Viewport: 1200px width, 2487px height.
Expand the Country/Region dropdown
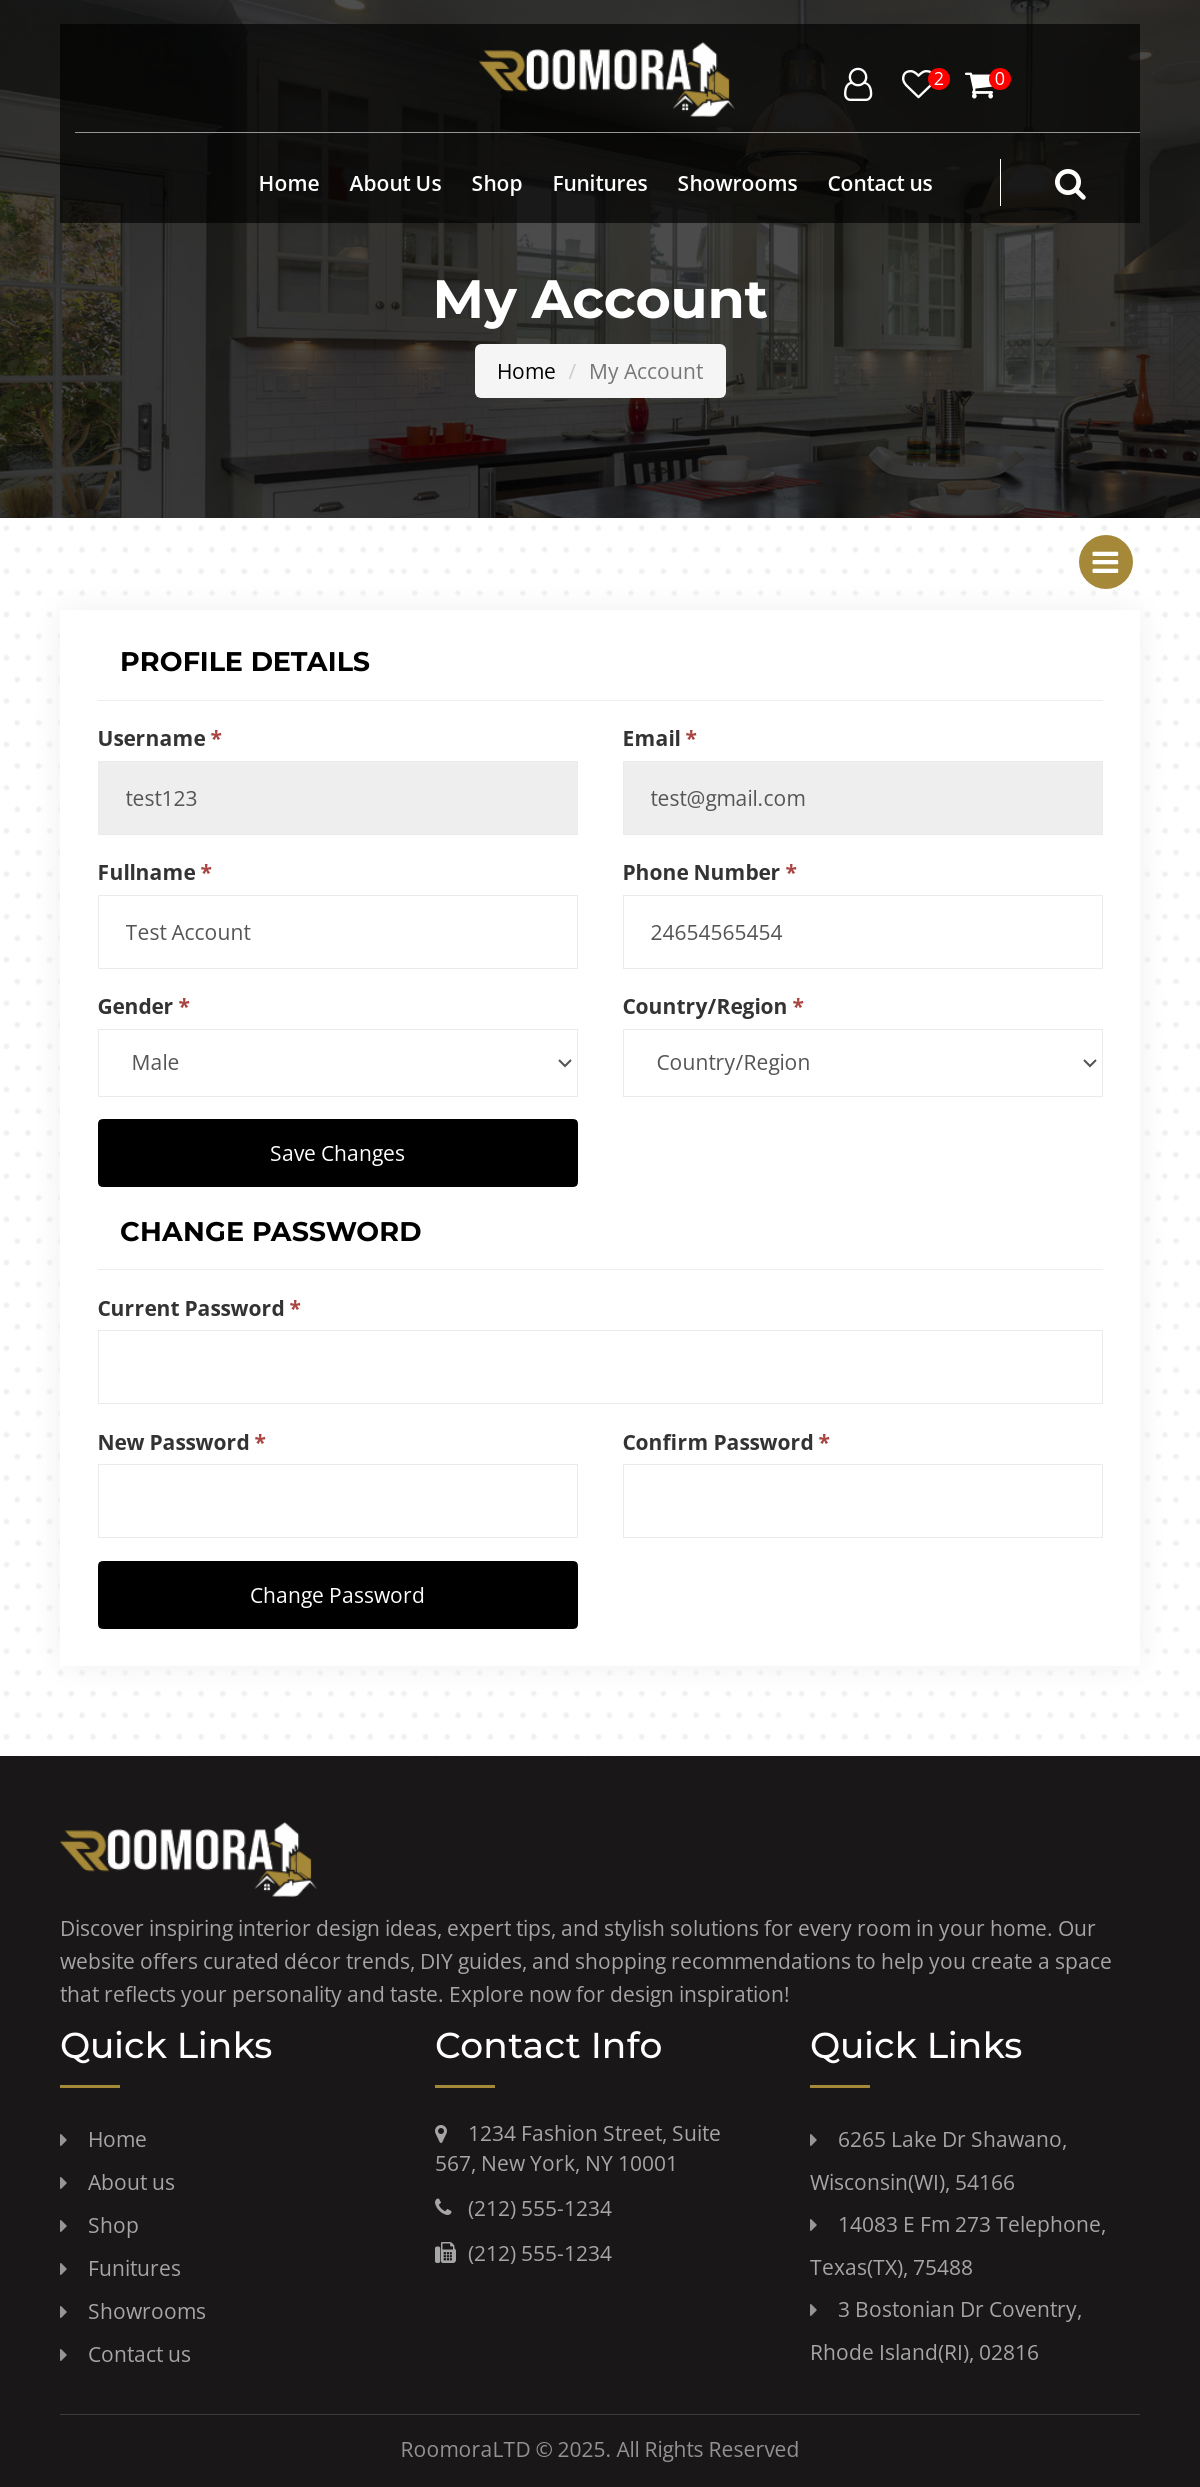click(x=863, y=1063)
